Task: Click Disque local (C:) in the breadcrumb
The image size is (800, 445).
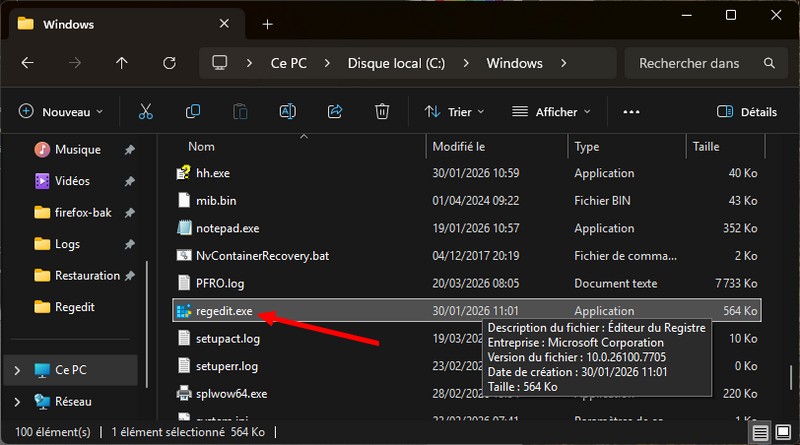Action: 396,63
